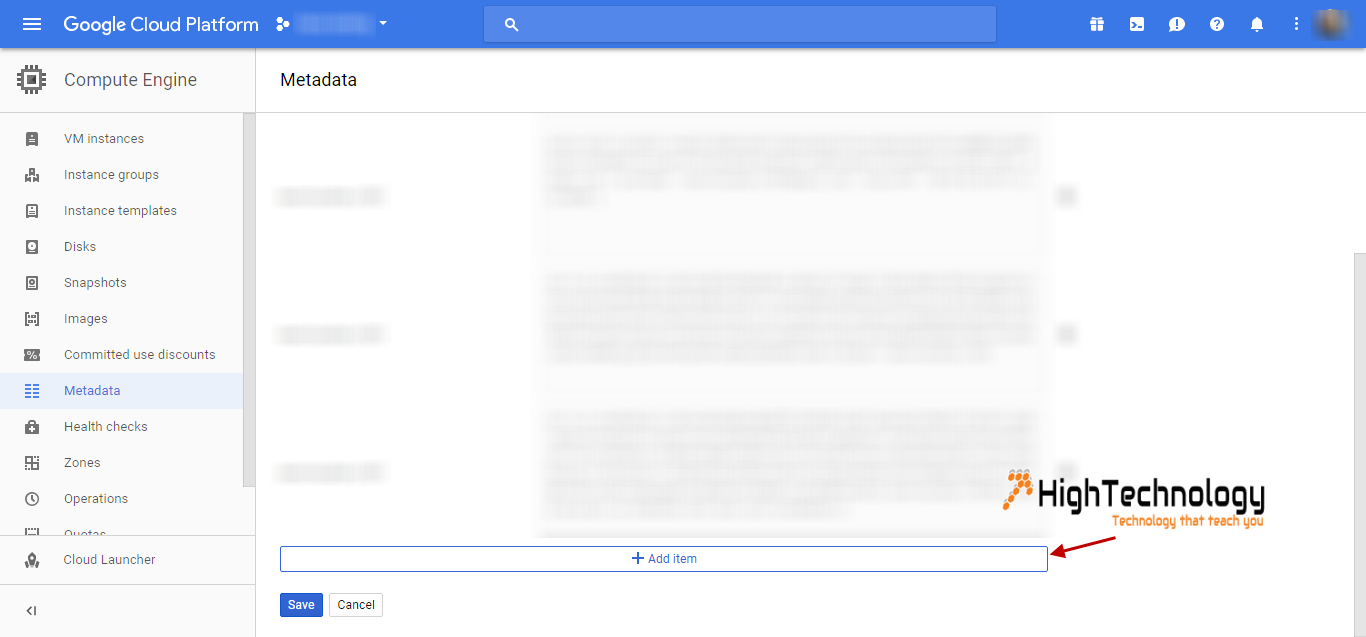Image resolution: width=1366 pixels, height=637 pixels.
Task: Navigate to Zones
Action: (82, 463)
